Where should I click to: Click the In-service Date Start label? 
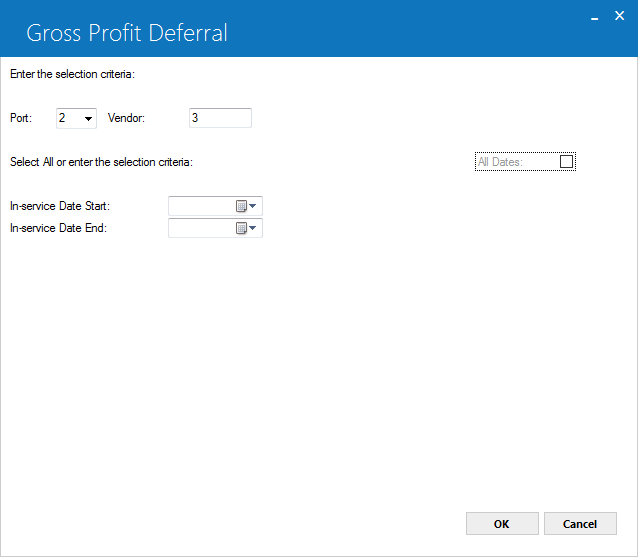click(60, 206)
